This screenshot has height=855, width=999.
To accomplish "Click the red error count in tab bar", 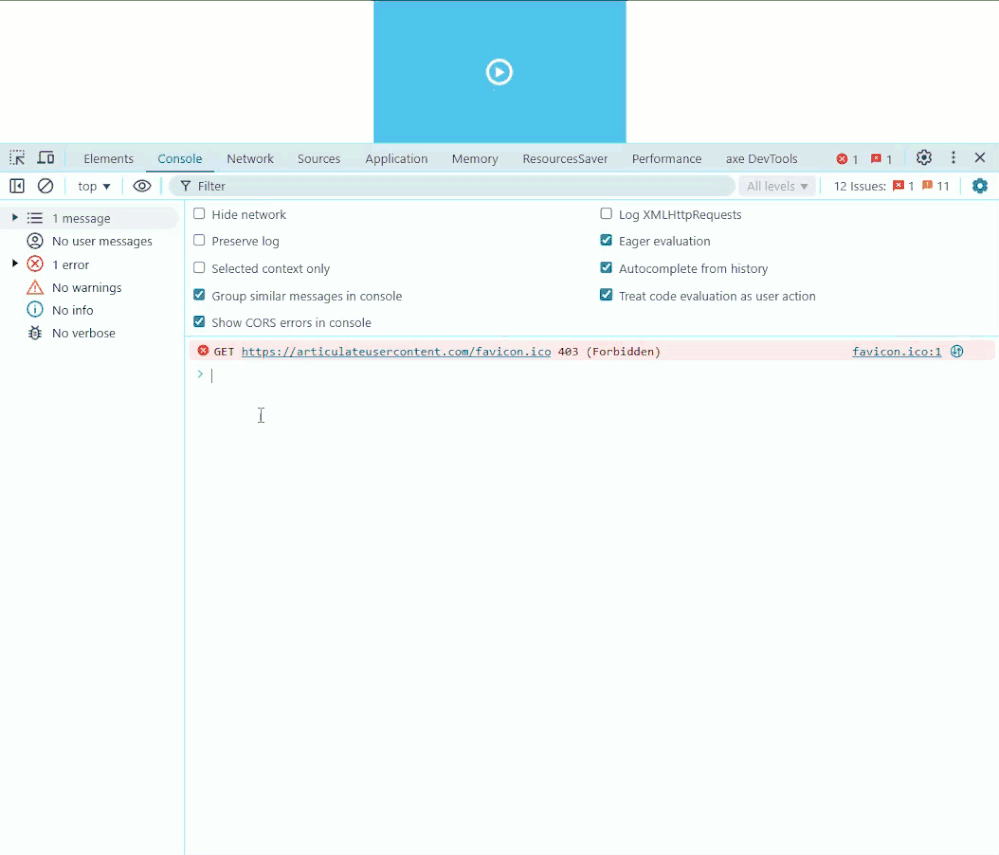I will coord(847,159).
